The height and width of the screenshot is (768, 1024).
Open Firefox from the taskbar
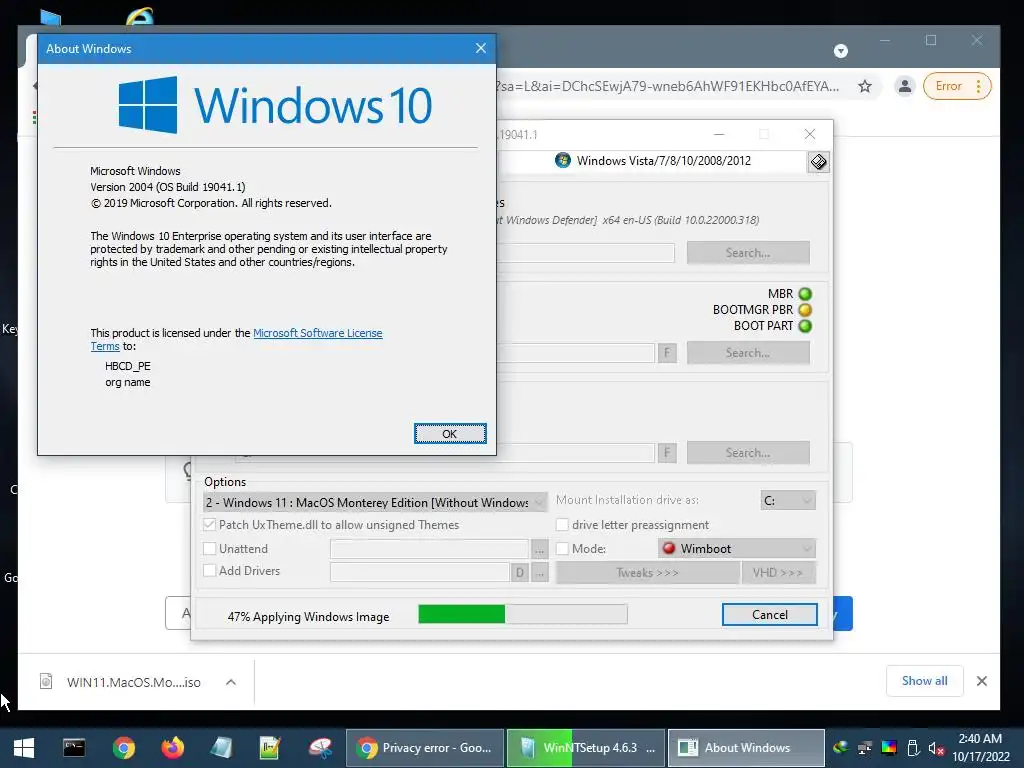pyautogui.click(x=172, y=748)
